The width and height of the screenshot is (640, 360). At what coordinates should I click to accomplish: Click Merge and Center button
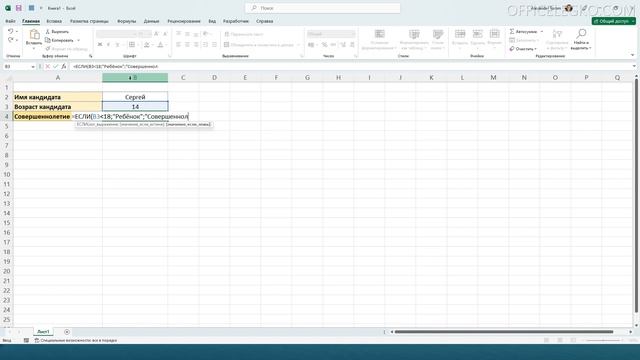[259, 45]
